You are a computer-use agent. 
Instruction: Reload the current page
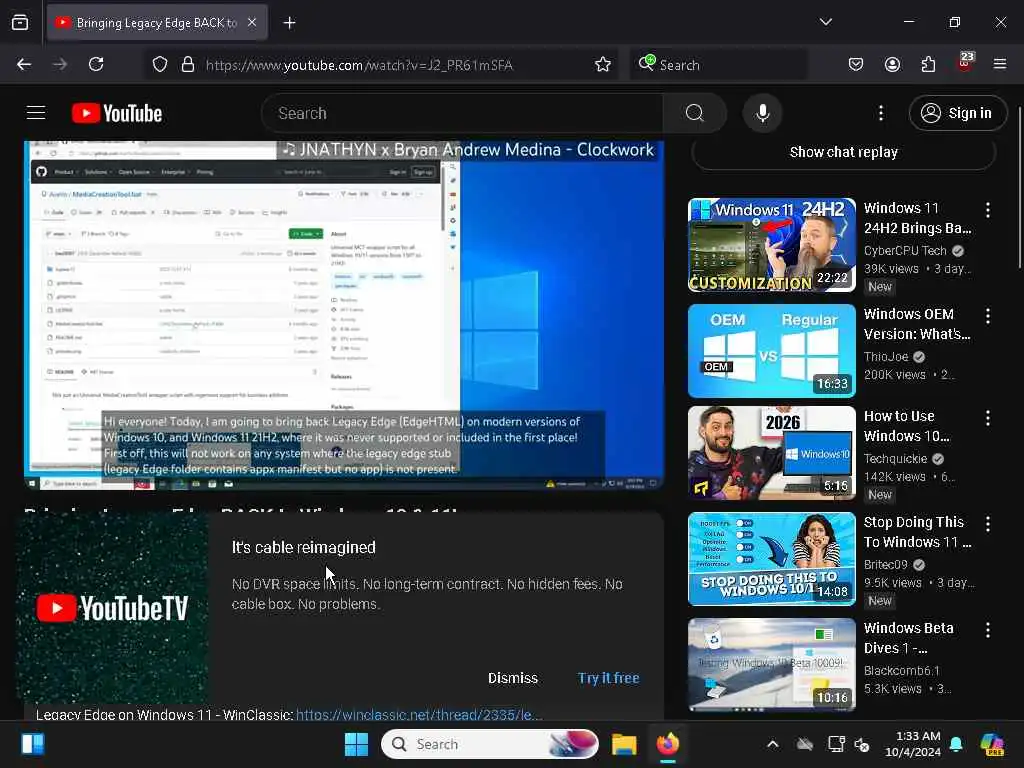[x=96, y=64]
